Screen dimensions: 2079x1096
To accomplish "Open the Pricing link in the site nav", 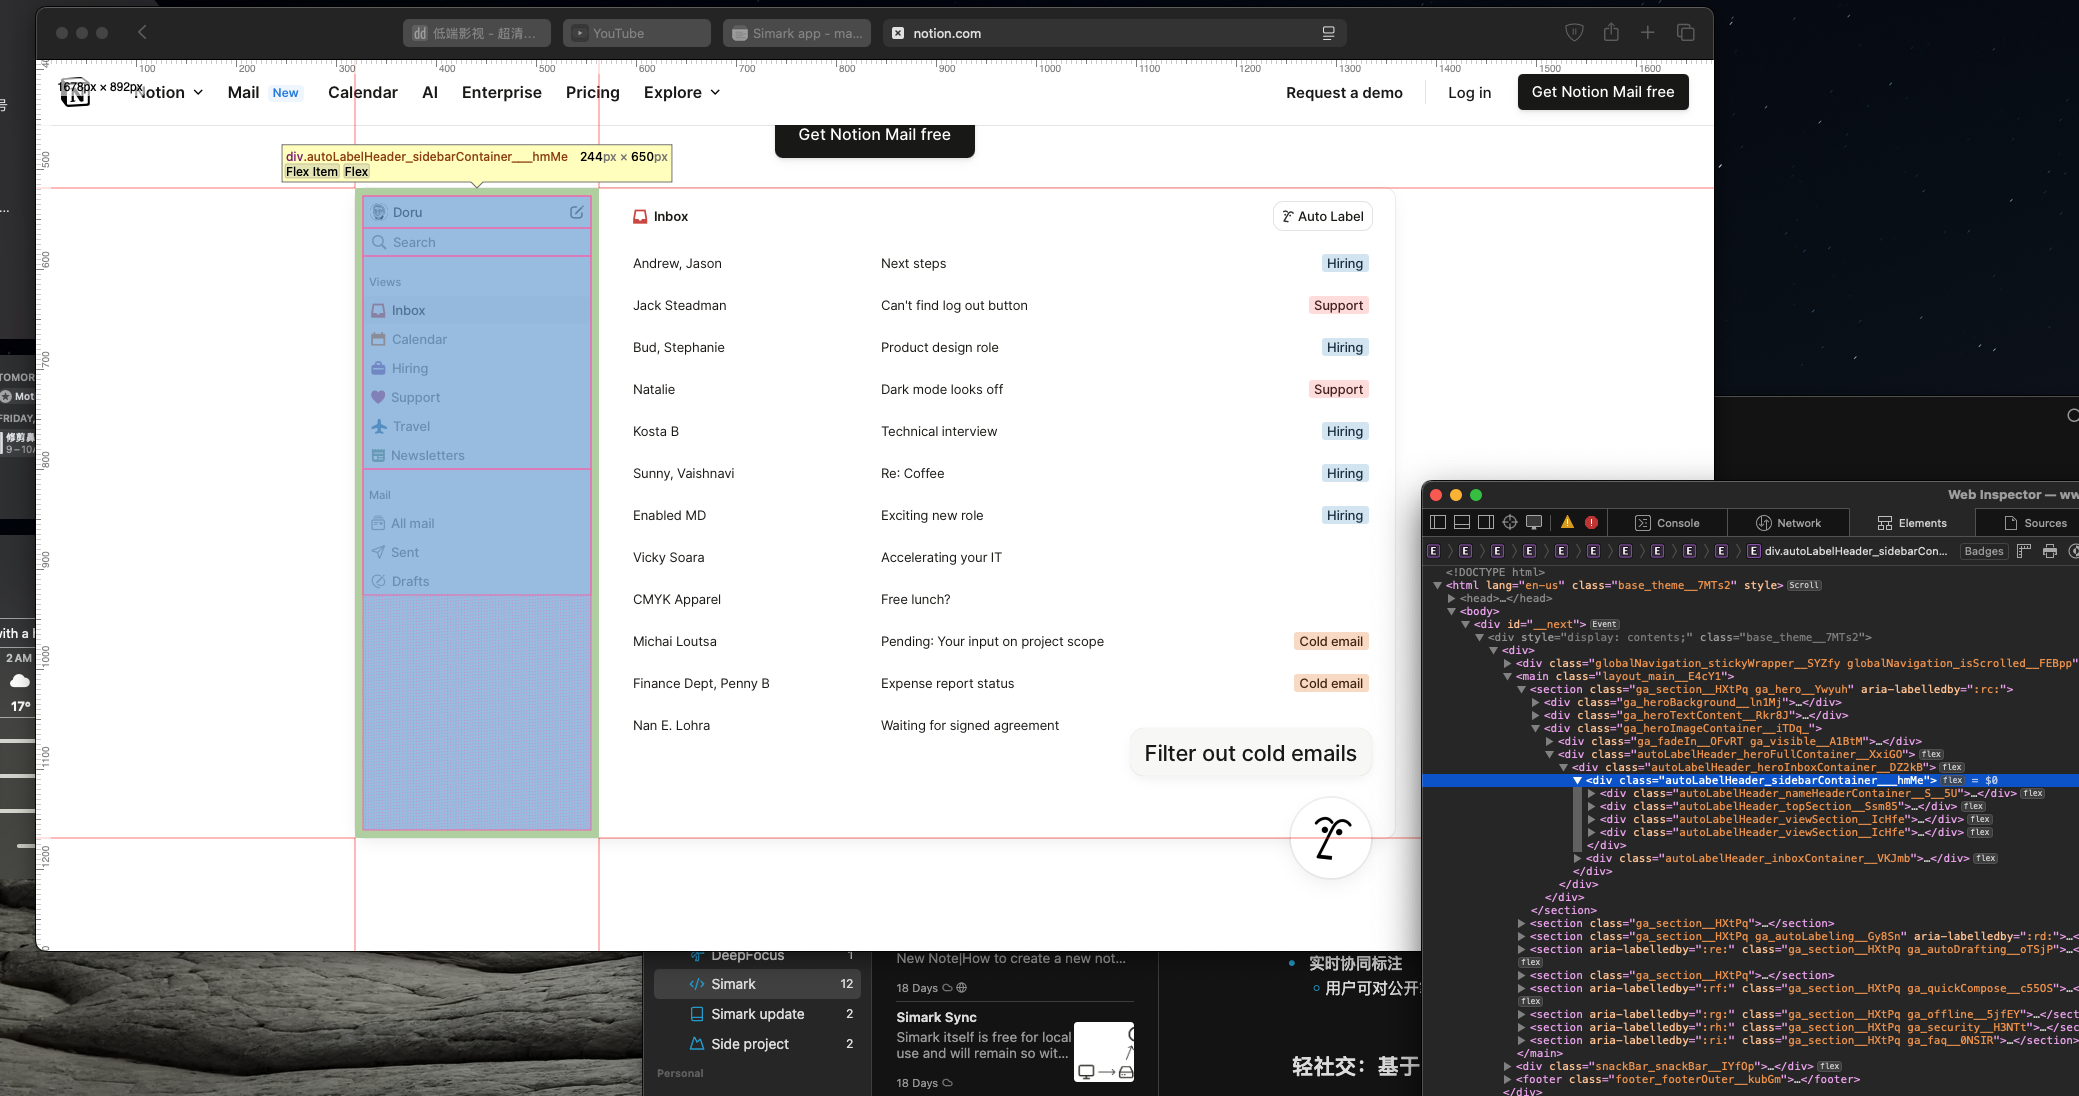I will coord(593,92).
